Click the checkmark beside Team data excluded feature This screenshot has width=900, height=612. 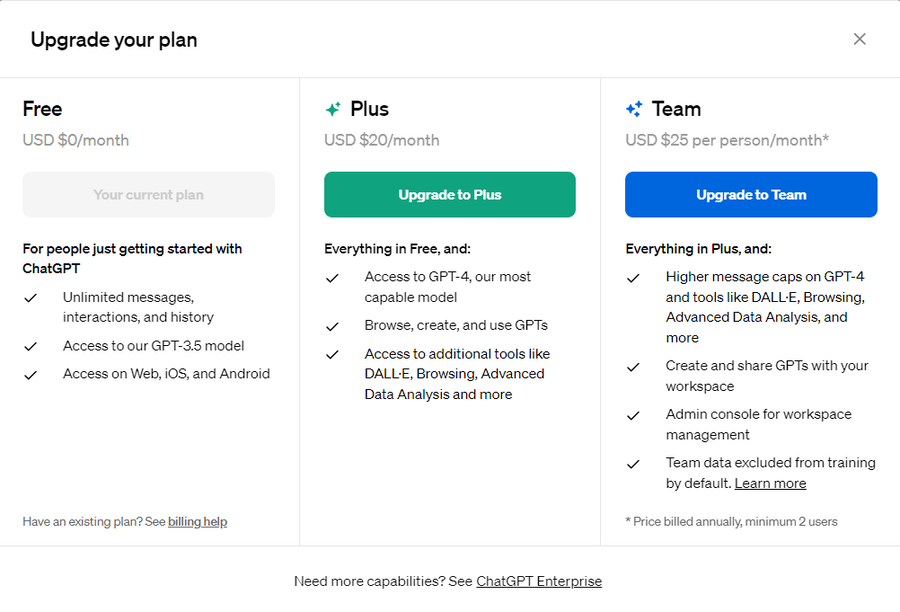(x=634, y=462)
